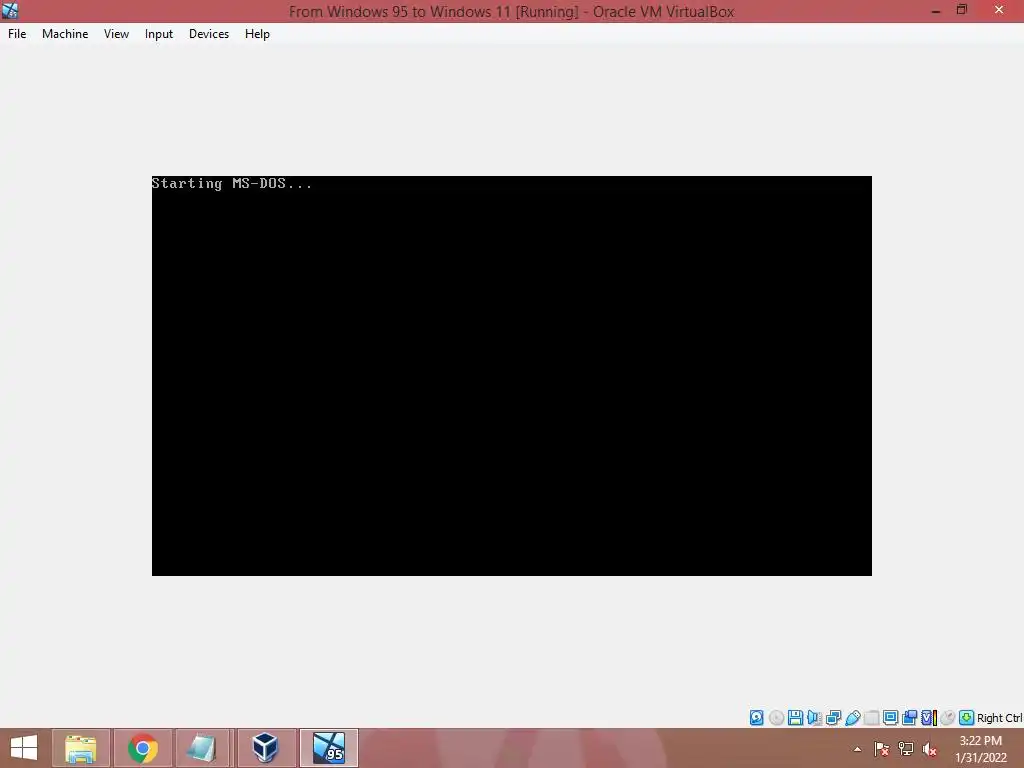Click the audio status icon

pos(814,718)
